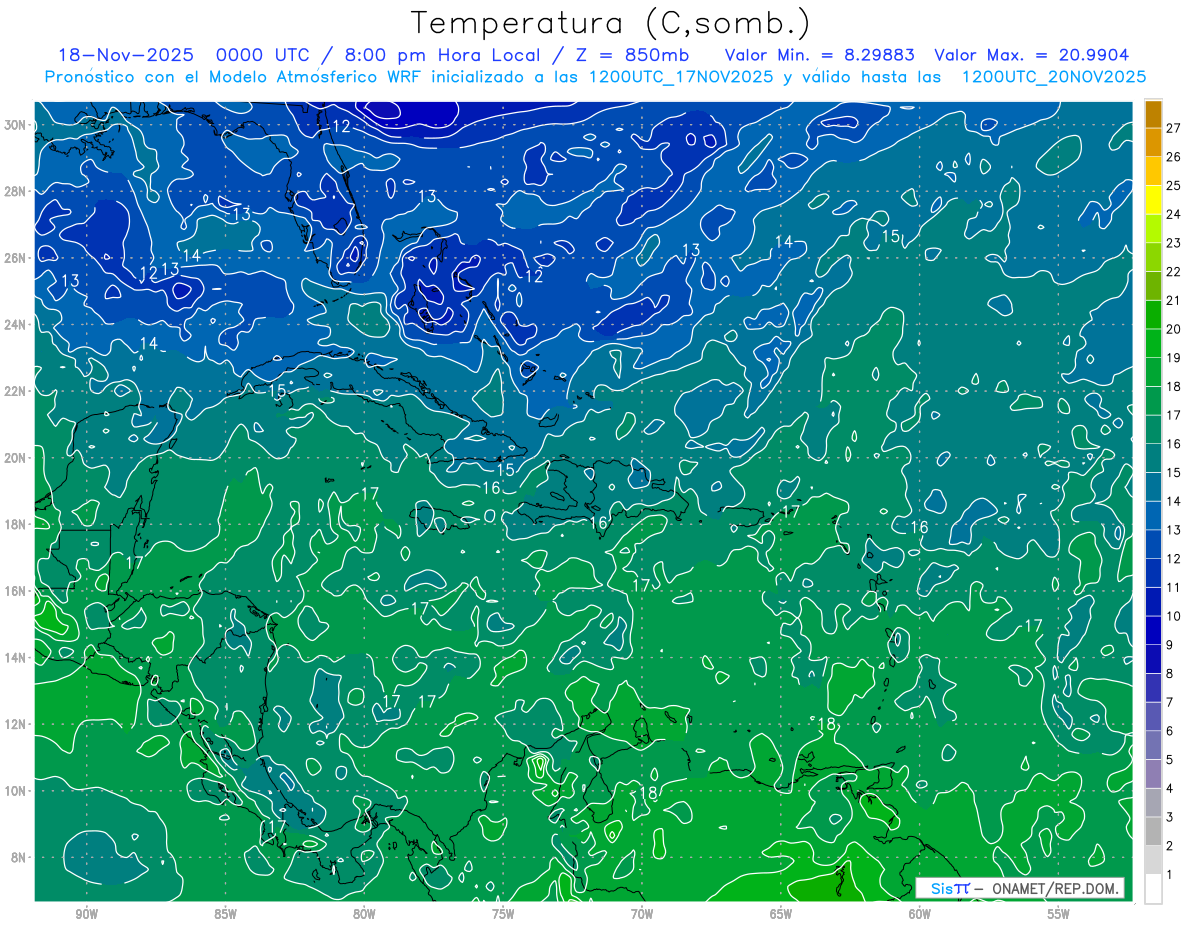Click the 'Valor Min. = 8.29883' readout

[819, 55]
